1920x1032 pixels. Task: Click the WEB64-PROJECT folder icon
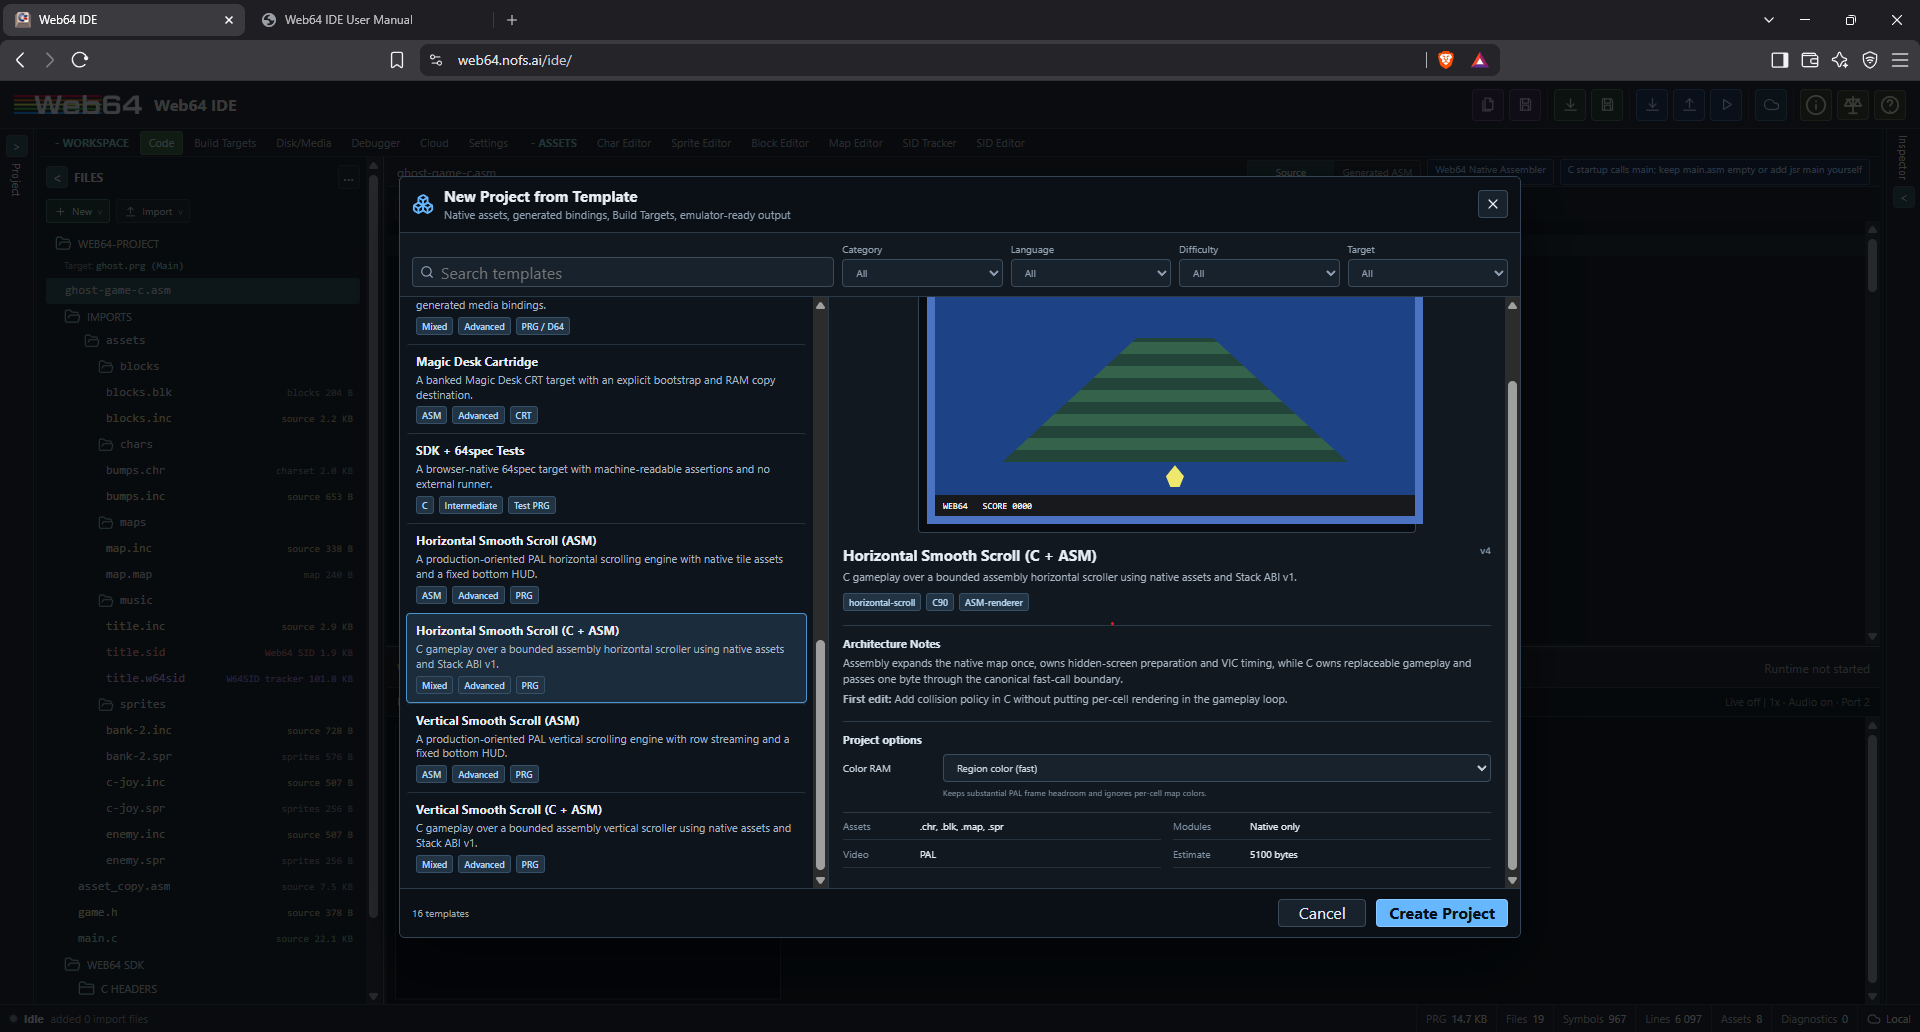(x=63, y=244)
